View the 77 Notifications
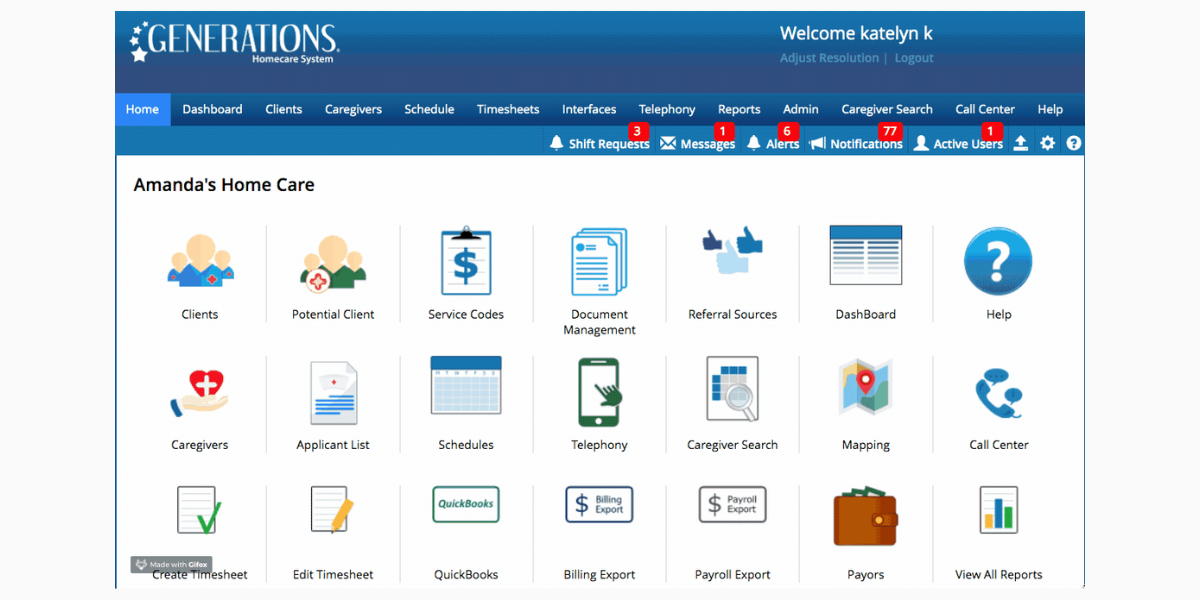Screen dimensions: 1200x600 pyautogui.click(x=856, y=143)
